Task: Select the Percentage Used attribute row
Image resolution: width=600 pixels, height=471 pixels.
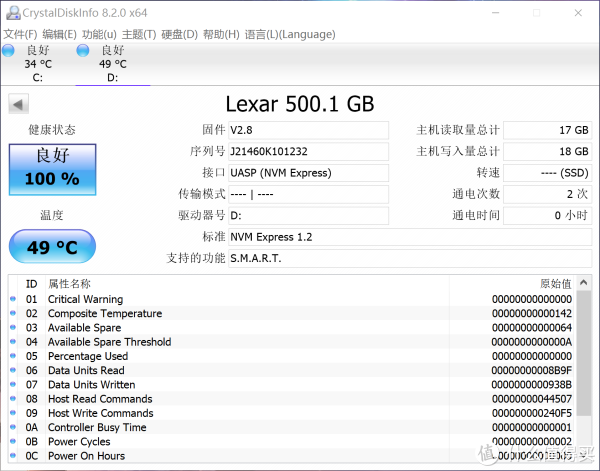Action: tap(292, 356)
